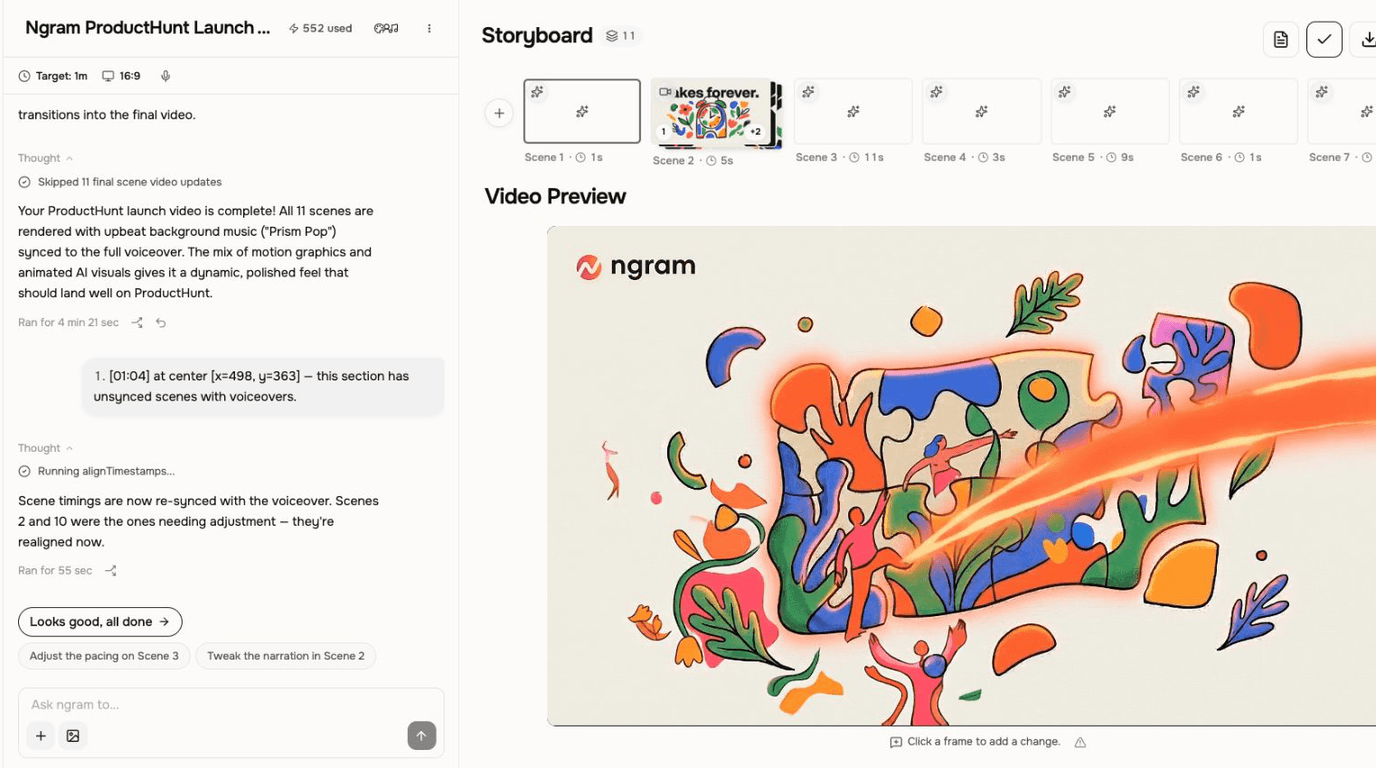This screenshot has width=1376, height=768.
Task: Click the 'Running alignTimestamps...' step
Action: pos(96,471)
